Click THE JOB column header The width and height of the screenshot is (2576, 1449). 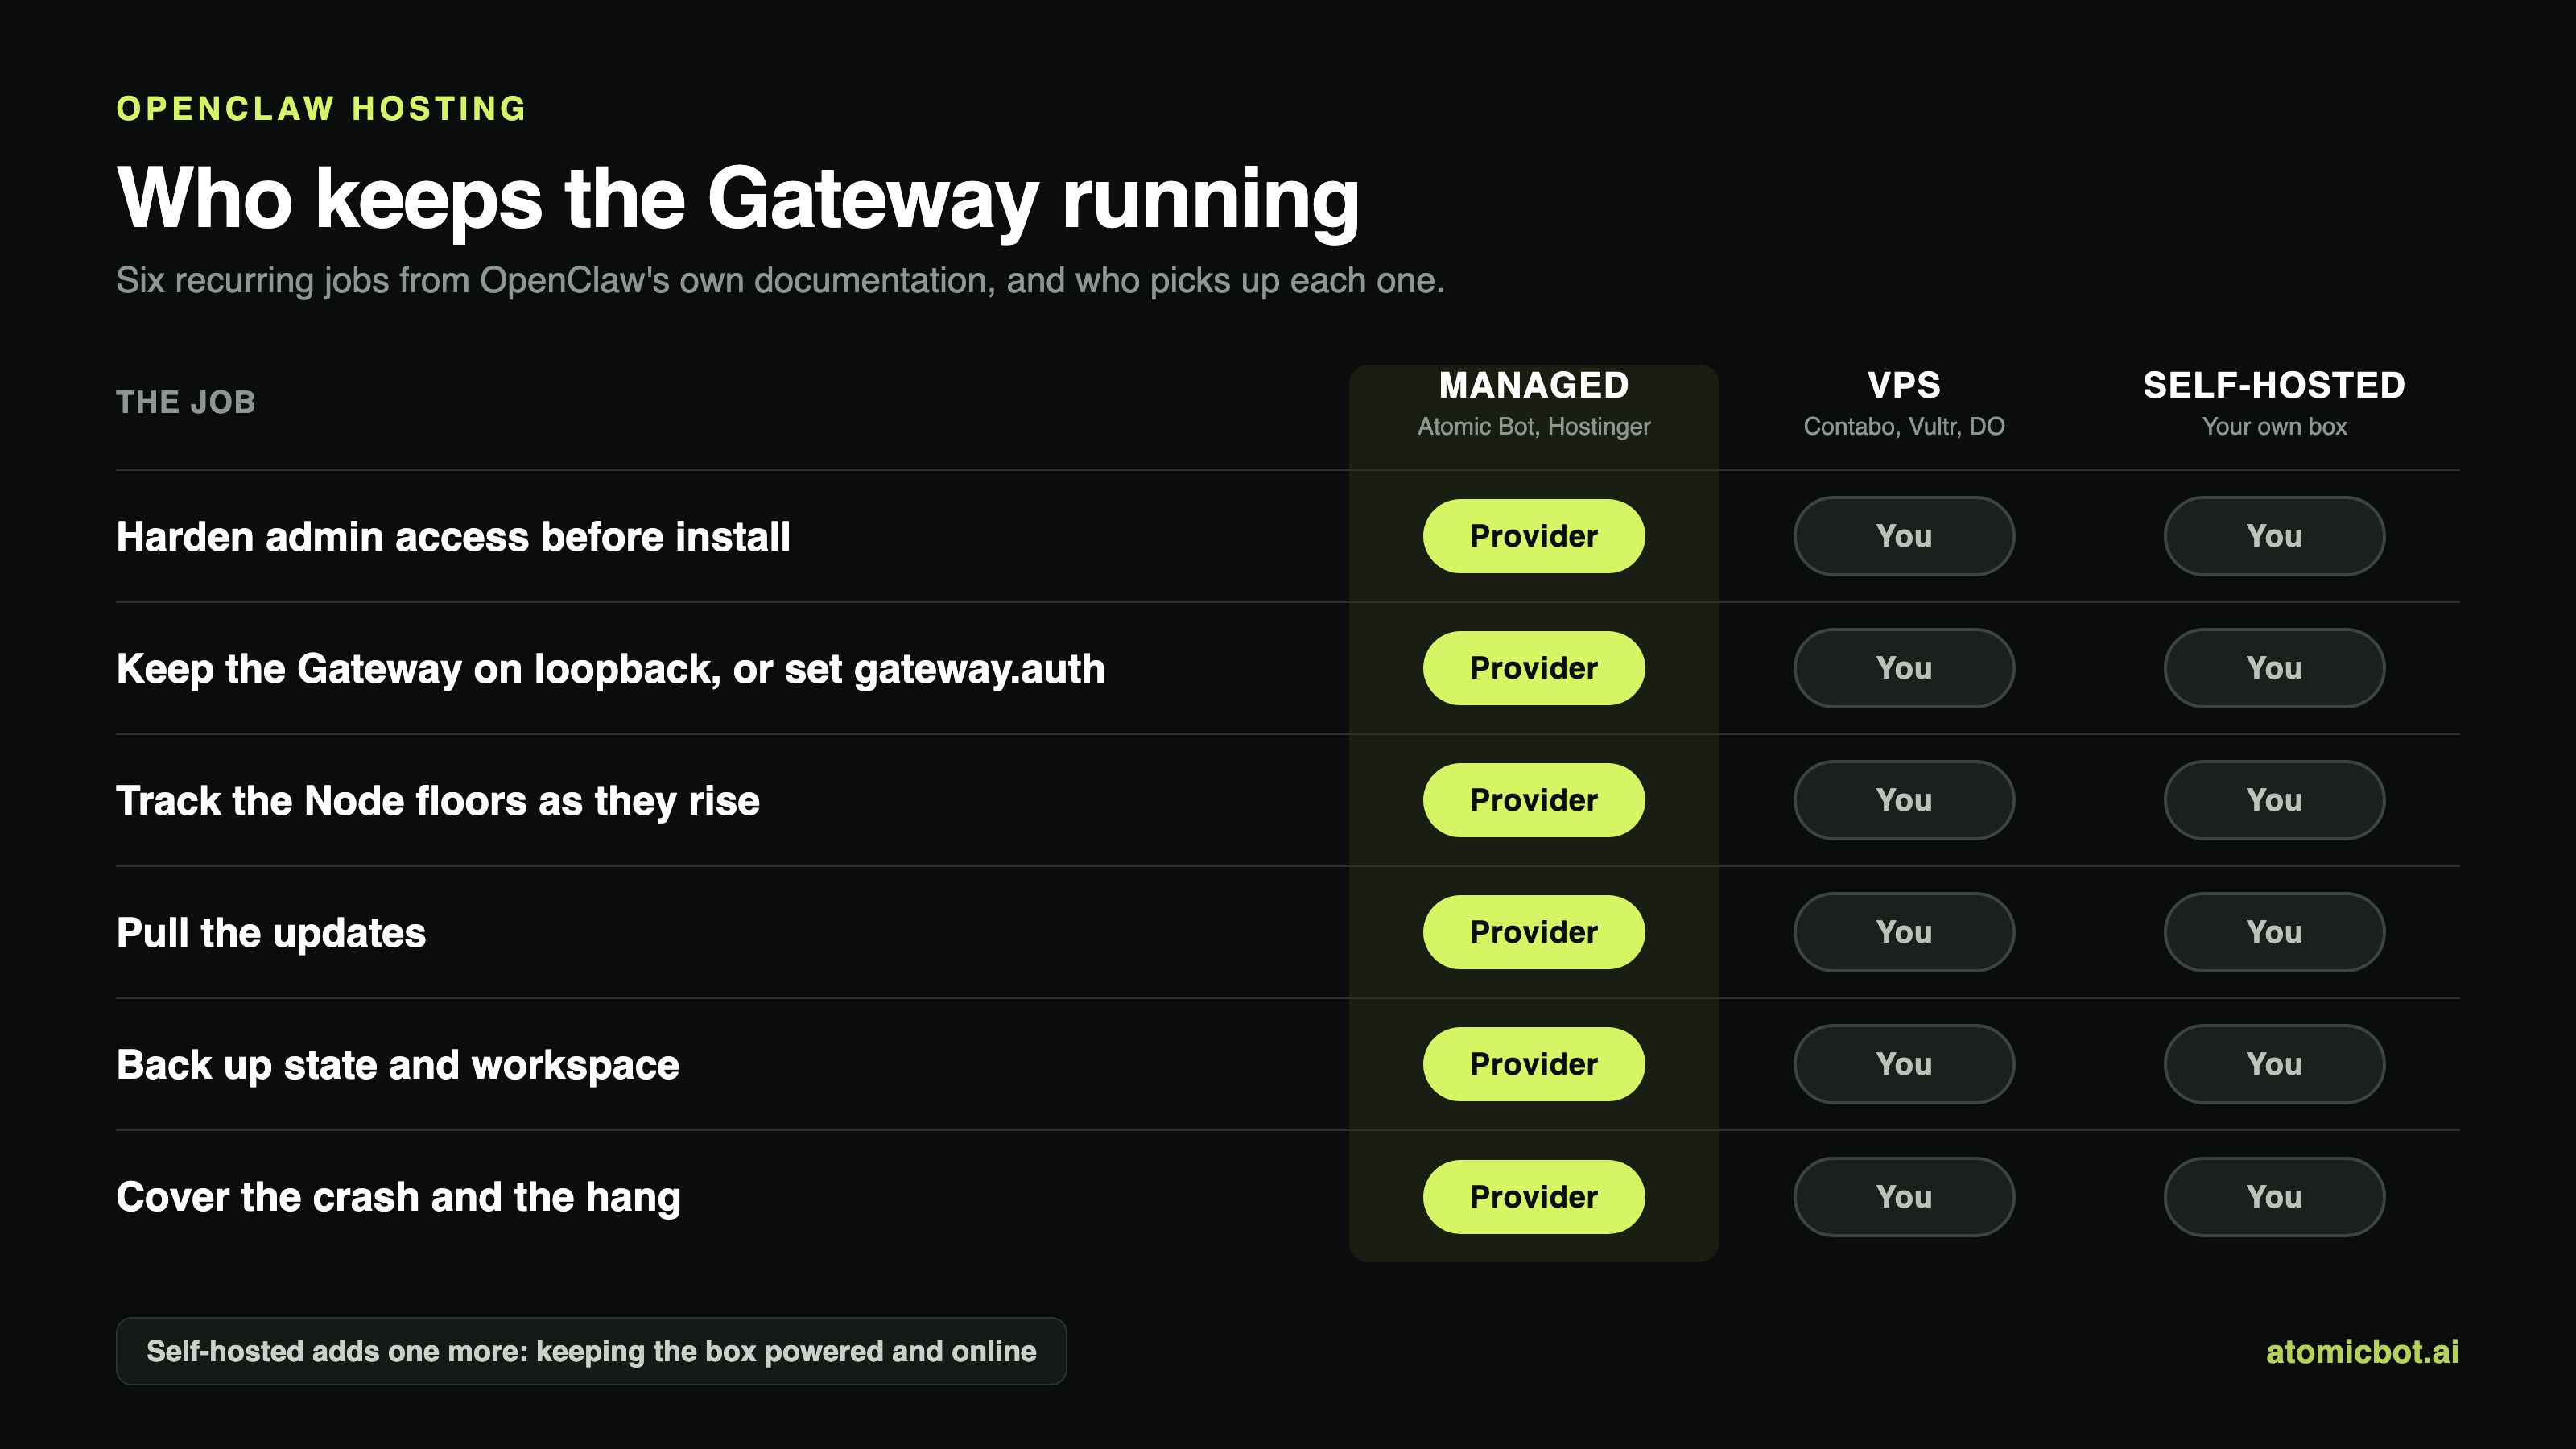[x=186, y=402]
